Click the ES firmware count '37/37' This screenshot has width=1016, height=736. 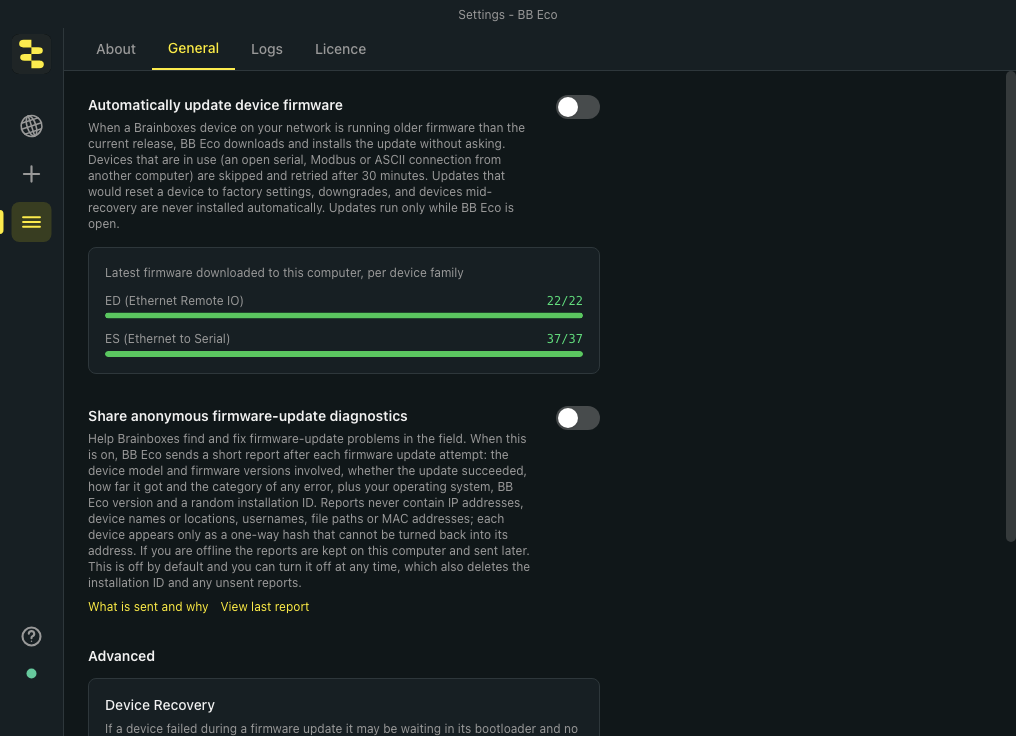[x=564, y=339]
